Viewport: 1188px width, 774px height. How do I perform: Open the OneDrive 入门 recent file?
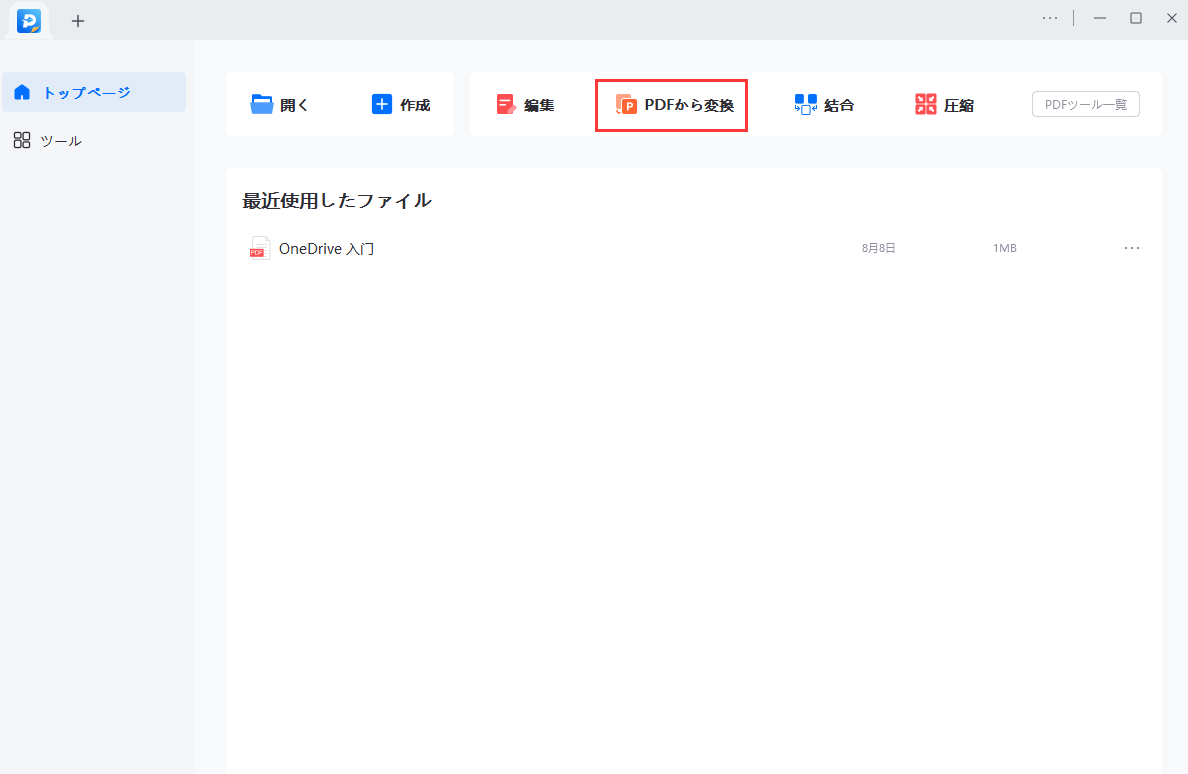pyautogui.click(x=326, y=249)
